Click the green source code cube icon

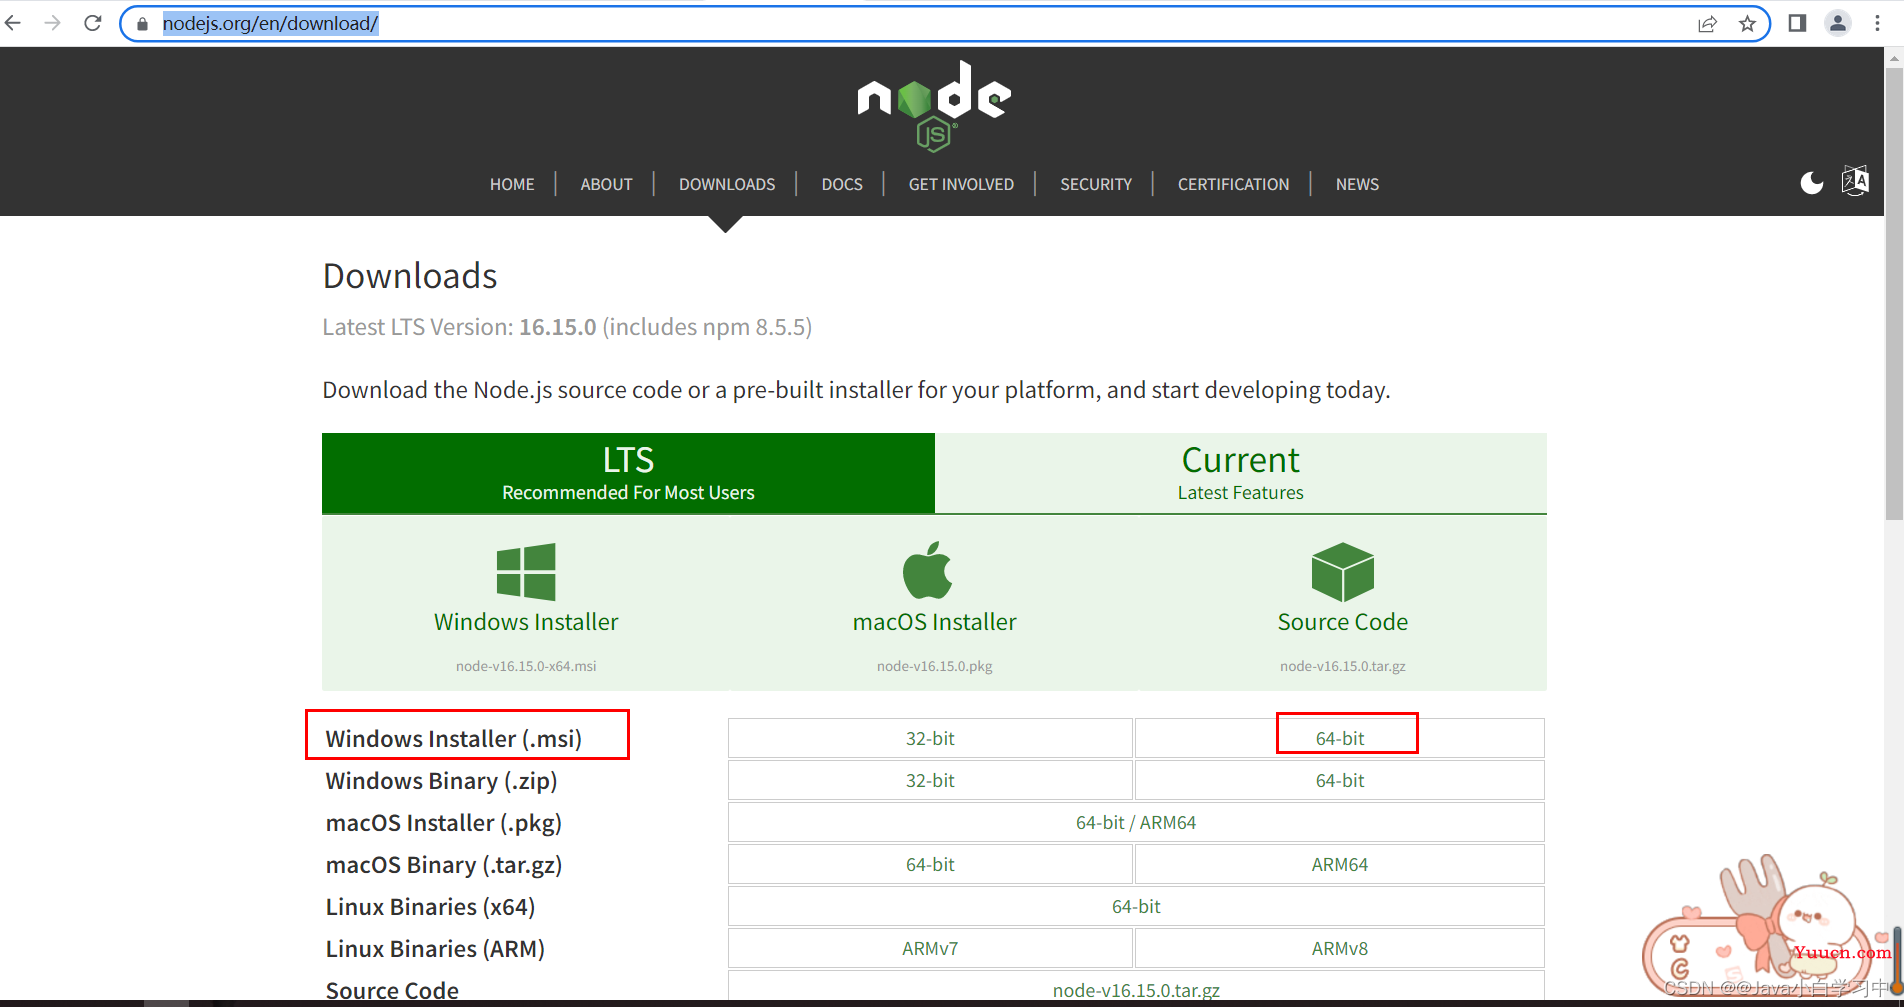click(1343, 572)
